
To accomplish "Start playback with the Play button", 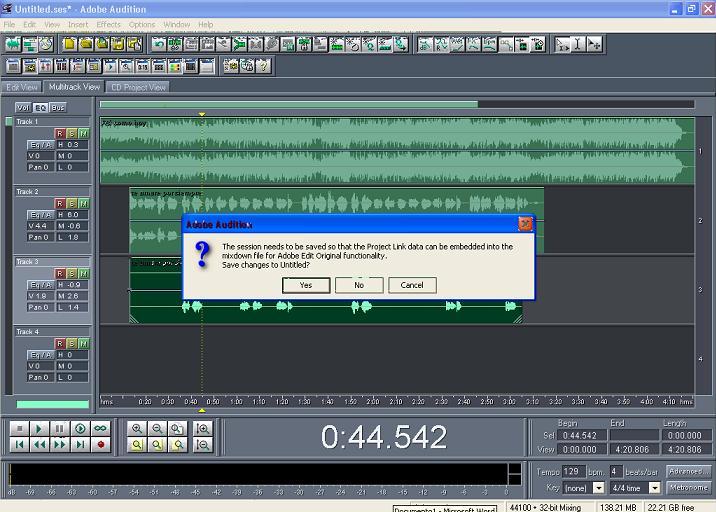I will 39,428.
